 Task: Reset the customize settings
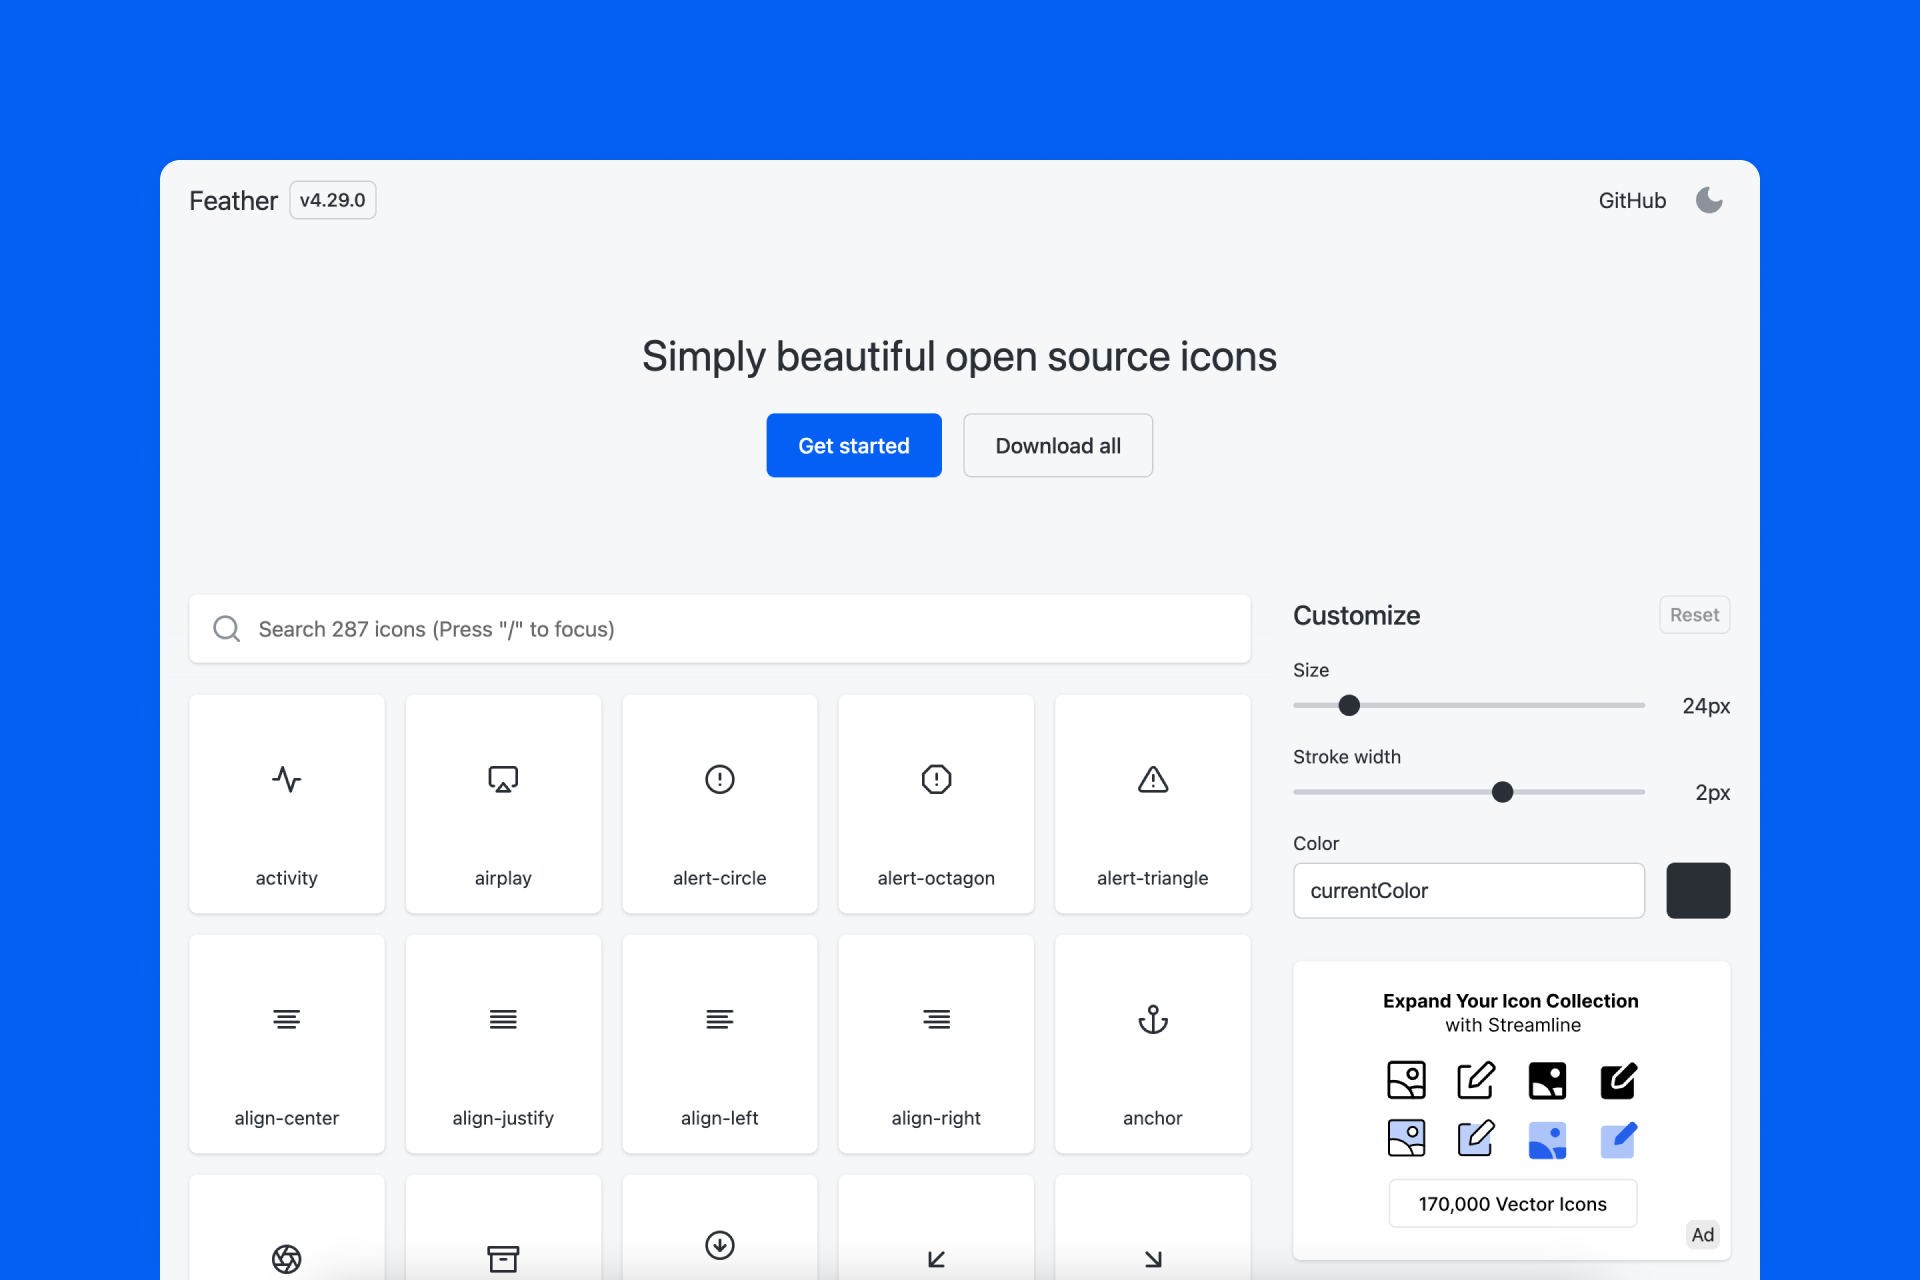tap(1694, 615)
